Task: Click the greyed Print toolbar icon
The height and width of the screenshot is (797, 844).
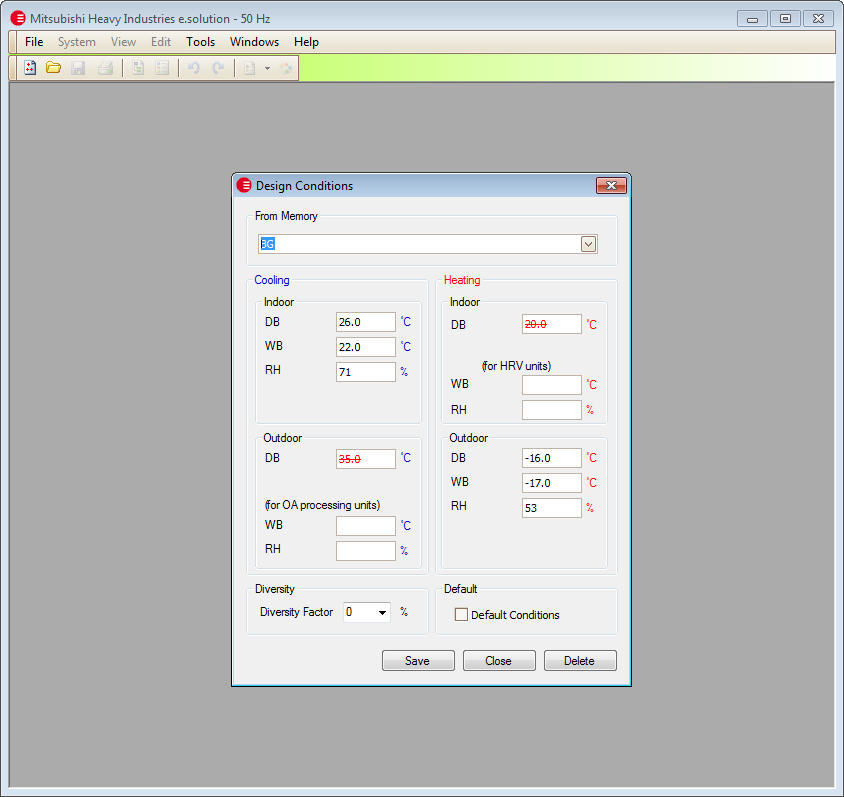Action: tap(105, 68)
